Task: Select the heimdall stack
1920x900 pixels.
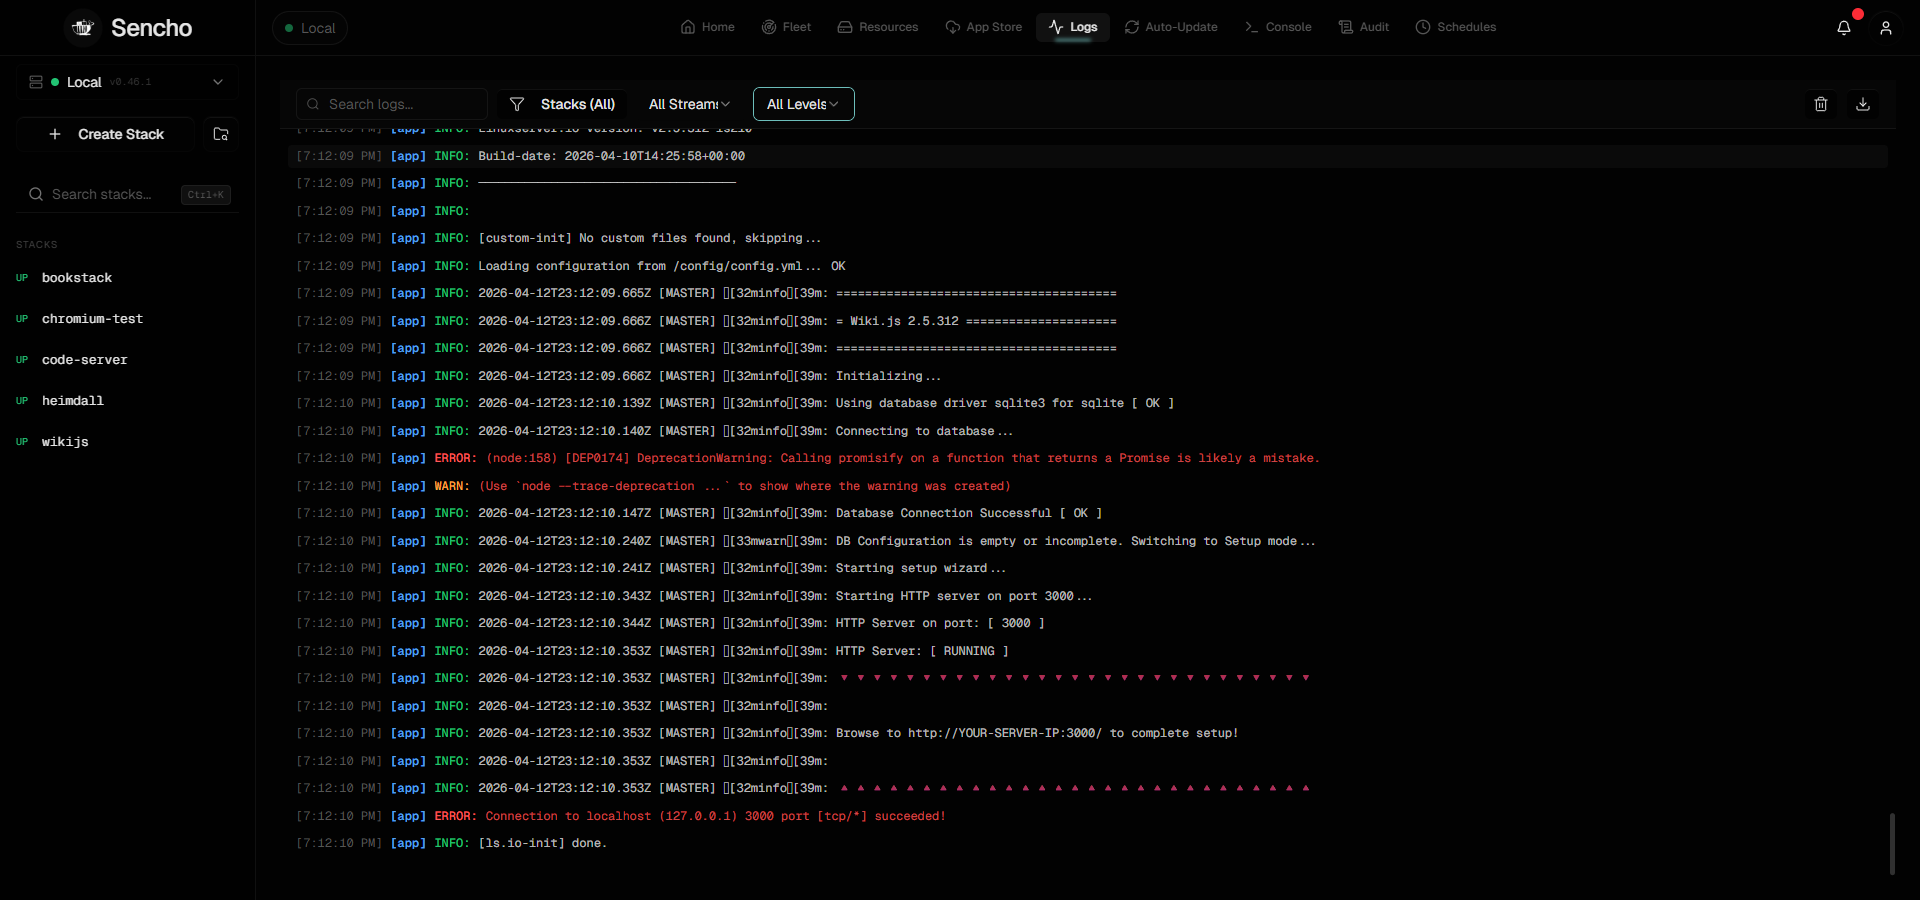Action: [x=127, y=401]
